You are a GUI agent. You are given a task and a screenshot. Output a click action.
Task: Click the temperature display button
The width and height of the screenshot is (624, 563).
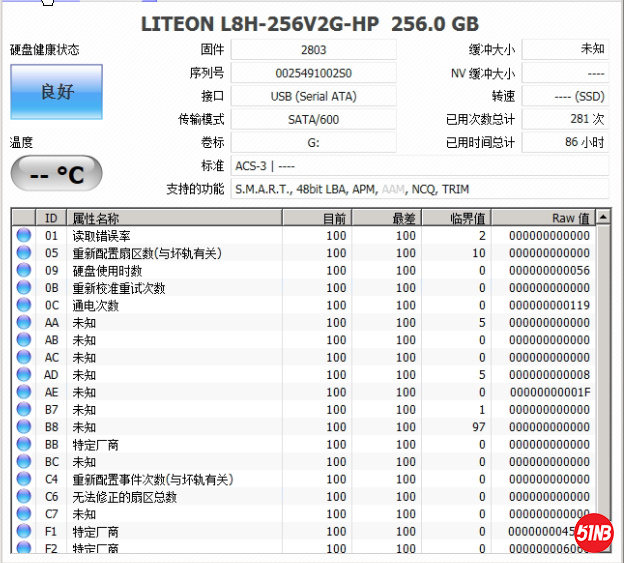pos(56,174)
